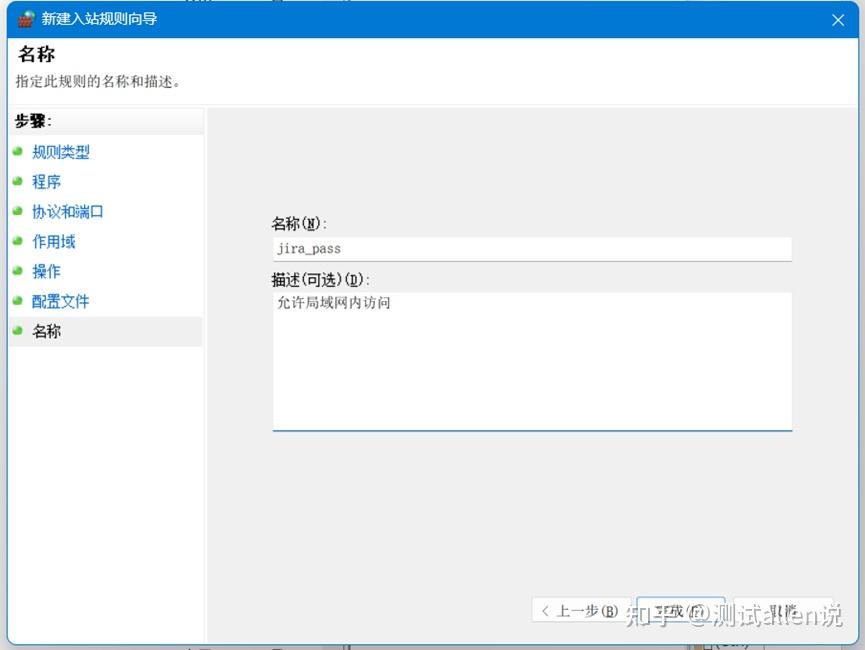Select 协议和端口 in the steps list
This screenshot has height=650, width=865.
68,212
